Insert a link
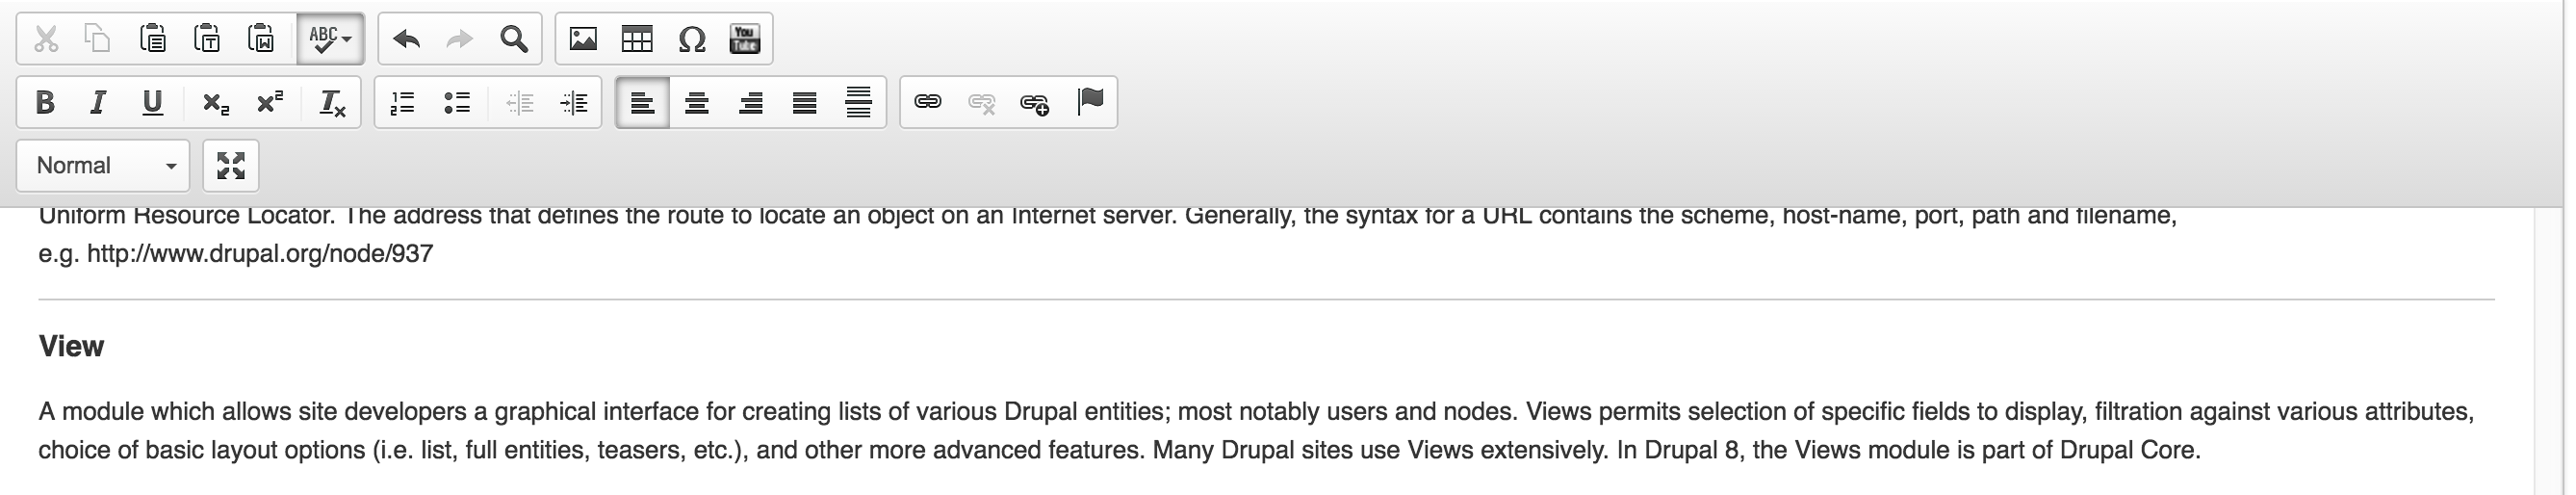The width and height of the screenshot is (2576, 495). (x=928, y=102)
